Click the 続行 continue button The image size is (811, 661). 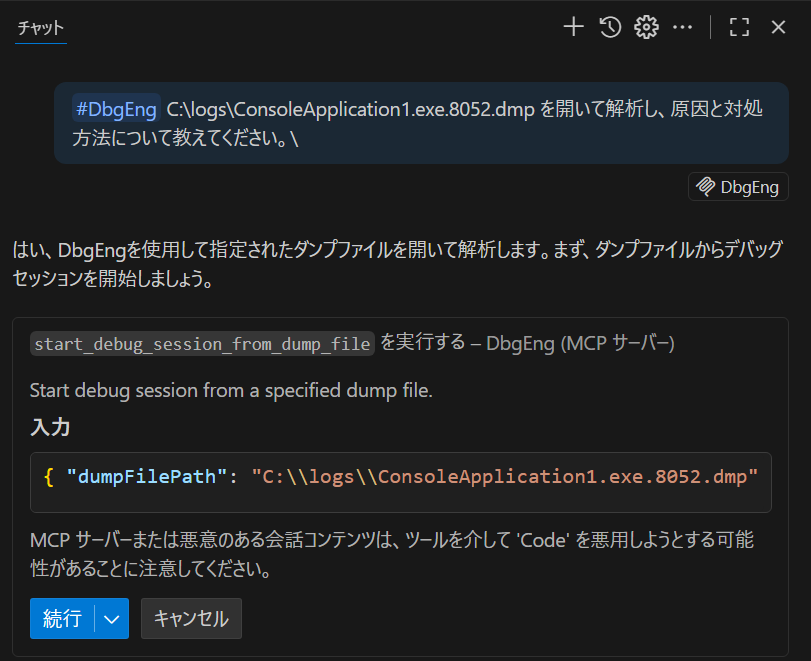pyautogui.click(x=62, y=619)
